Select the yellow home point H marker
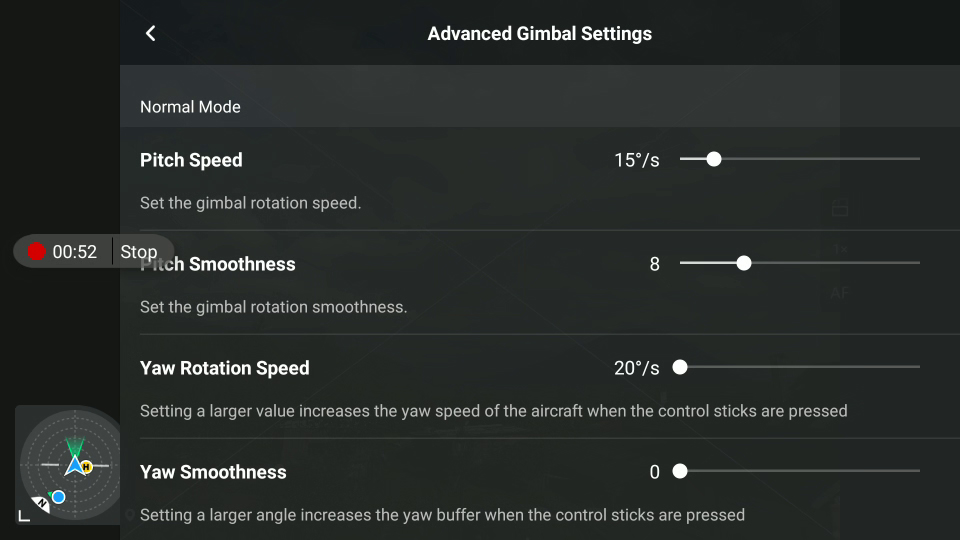 pos(87,467)
